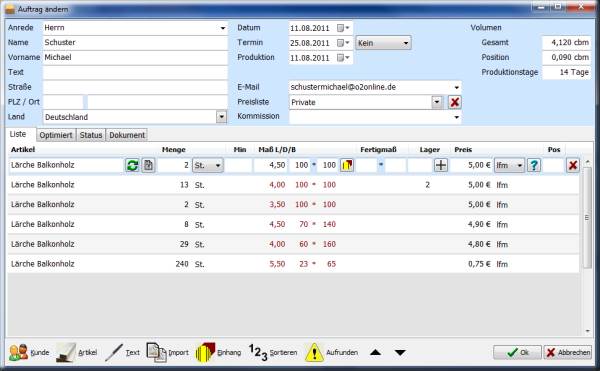The width and height of the screenshot is (600, 371).
Task: Click the Menge column header
Action: 174,150
